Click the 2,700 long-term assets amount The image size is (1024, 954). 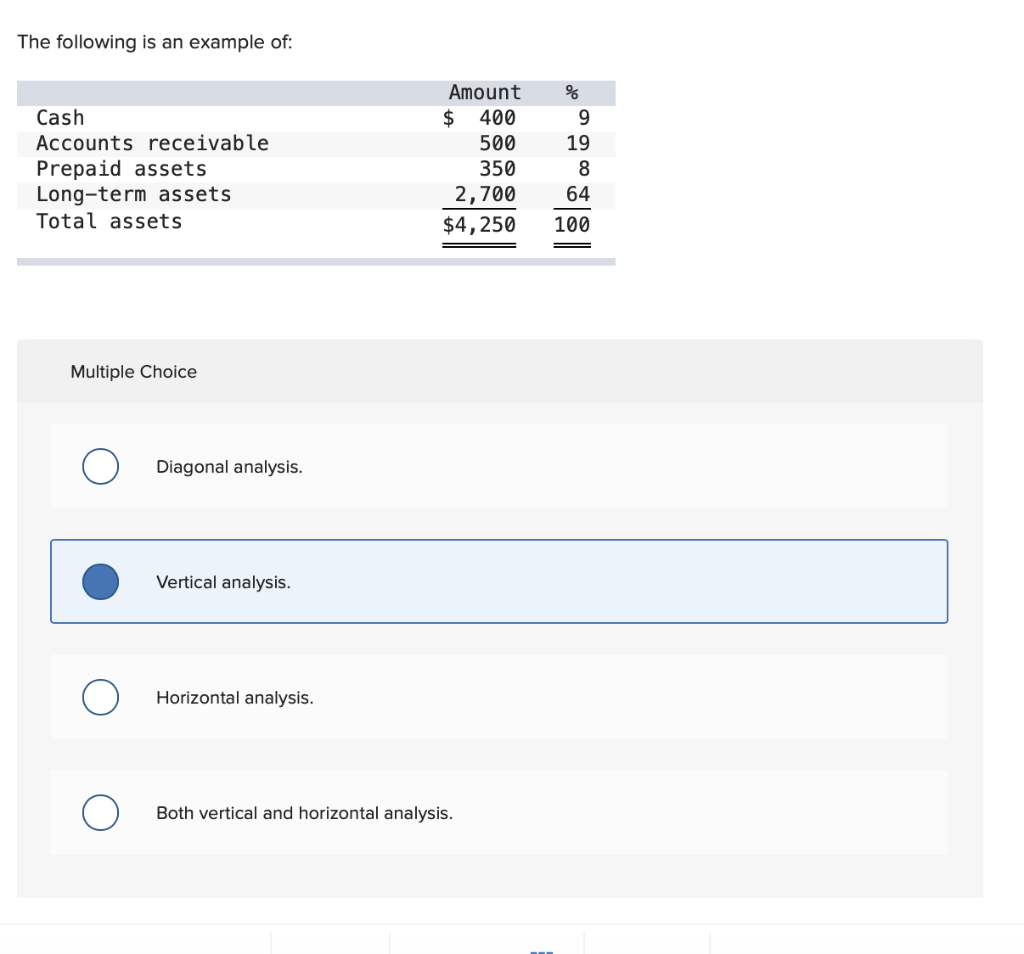point(485,194)
